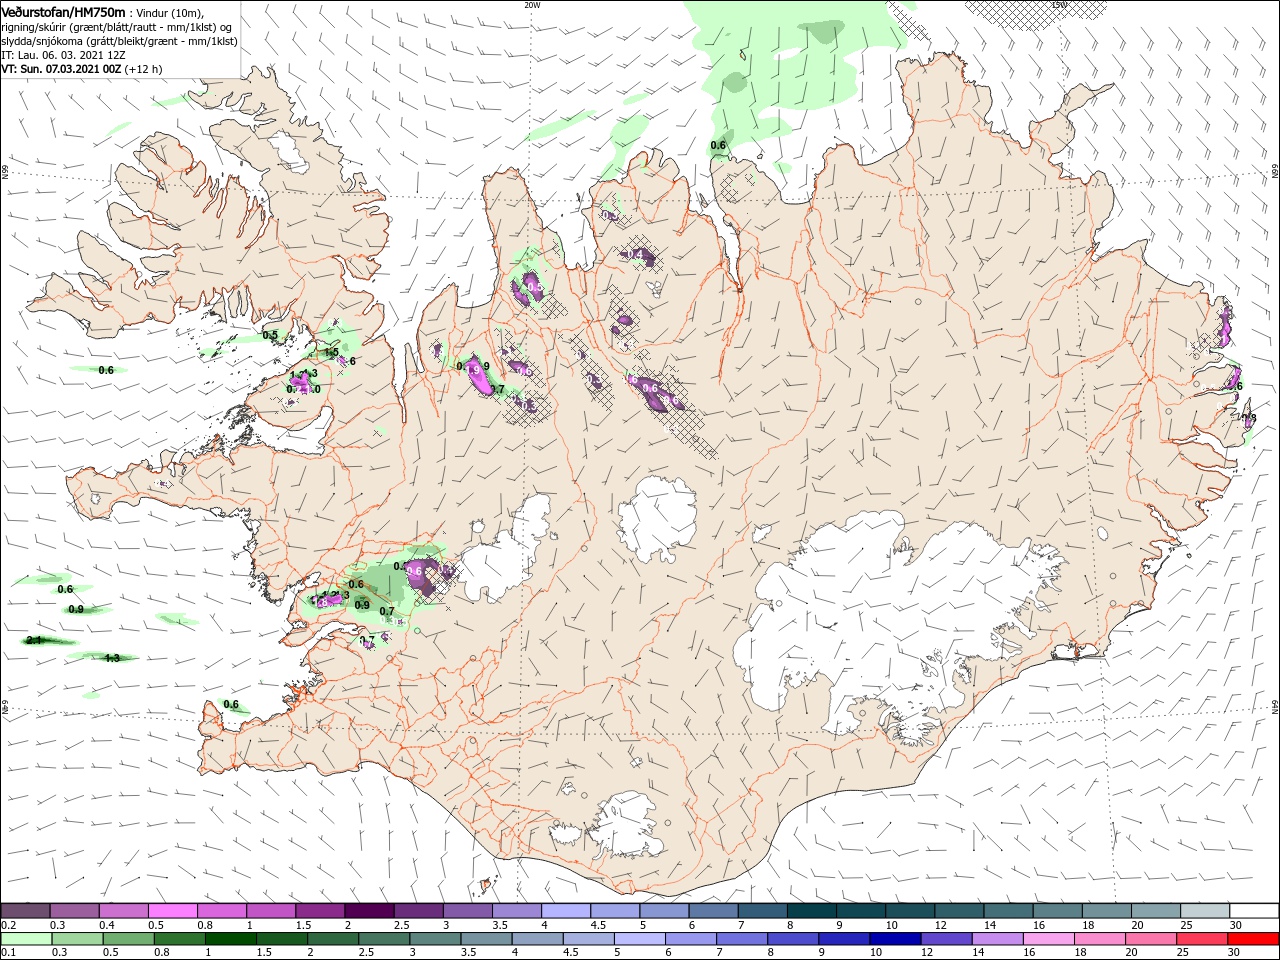
Task: Select the light green 0.3–0.5 swatch in bottom row
Action: (77, 939)
